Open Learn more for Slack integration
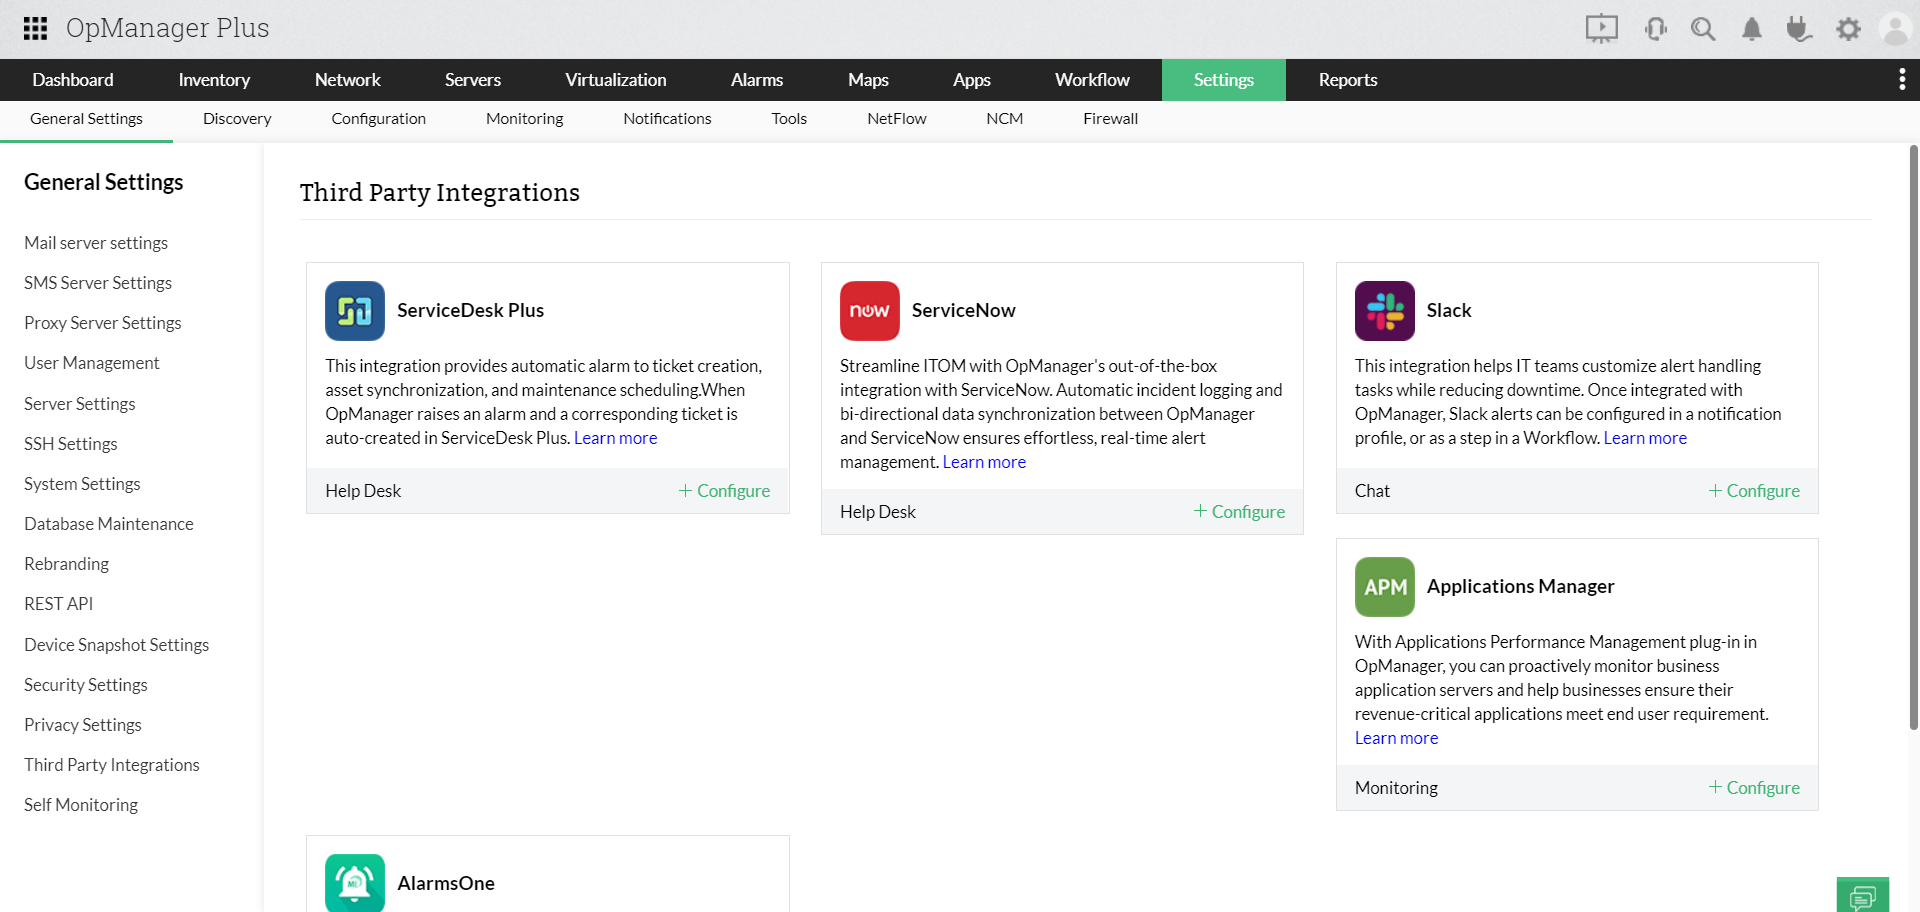The image size is (1920, 912). 1645,437
